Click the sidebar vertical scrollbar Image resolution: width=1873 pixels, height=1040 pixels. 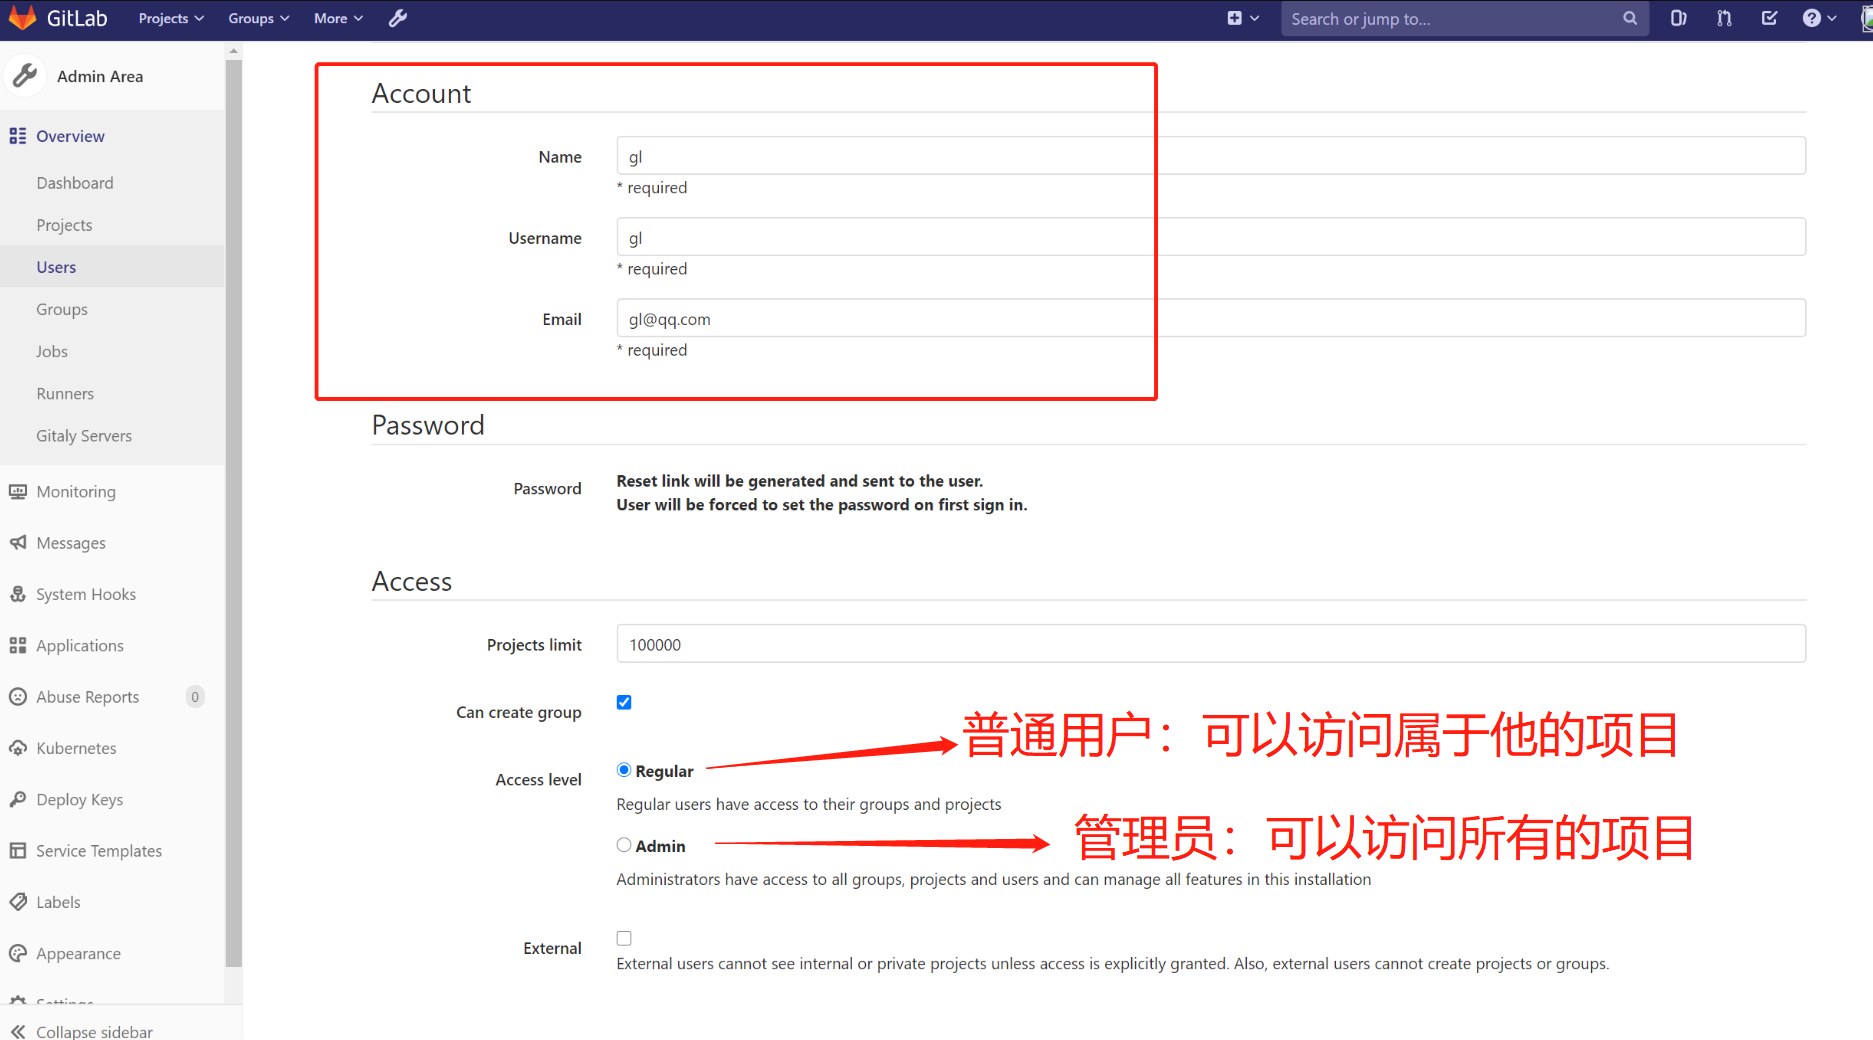pos(234,513)
